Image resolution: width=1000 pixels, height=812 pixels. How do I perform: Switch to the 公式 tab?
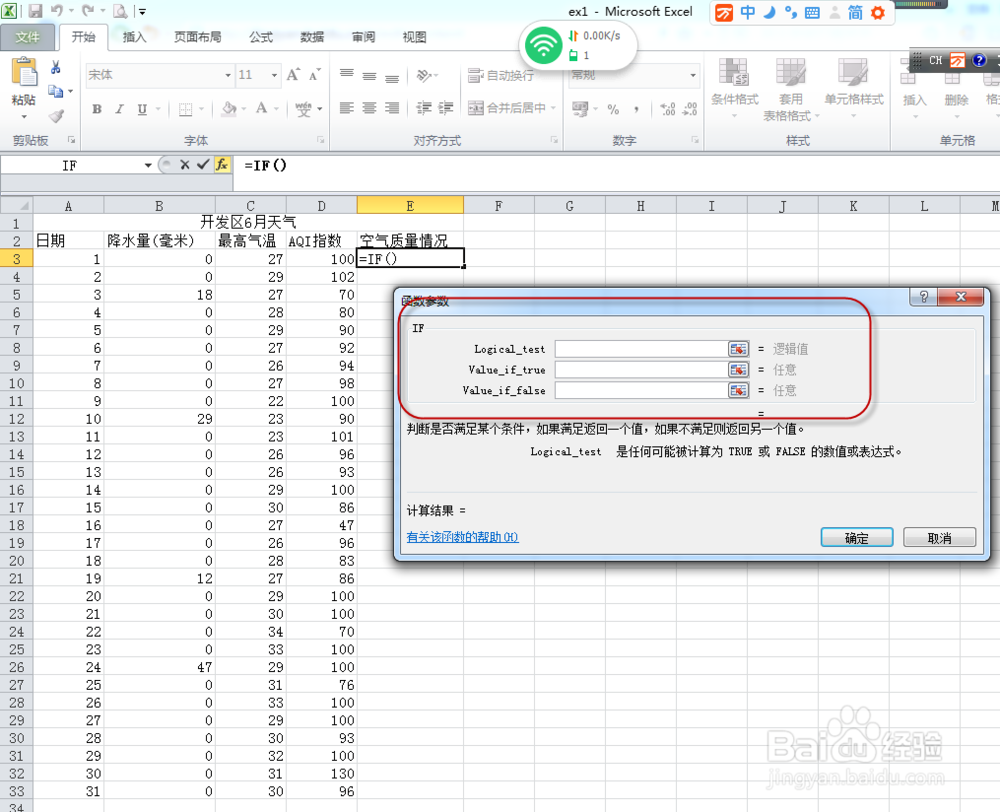[261, 37]
